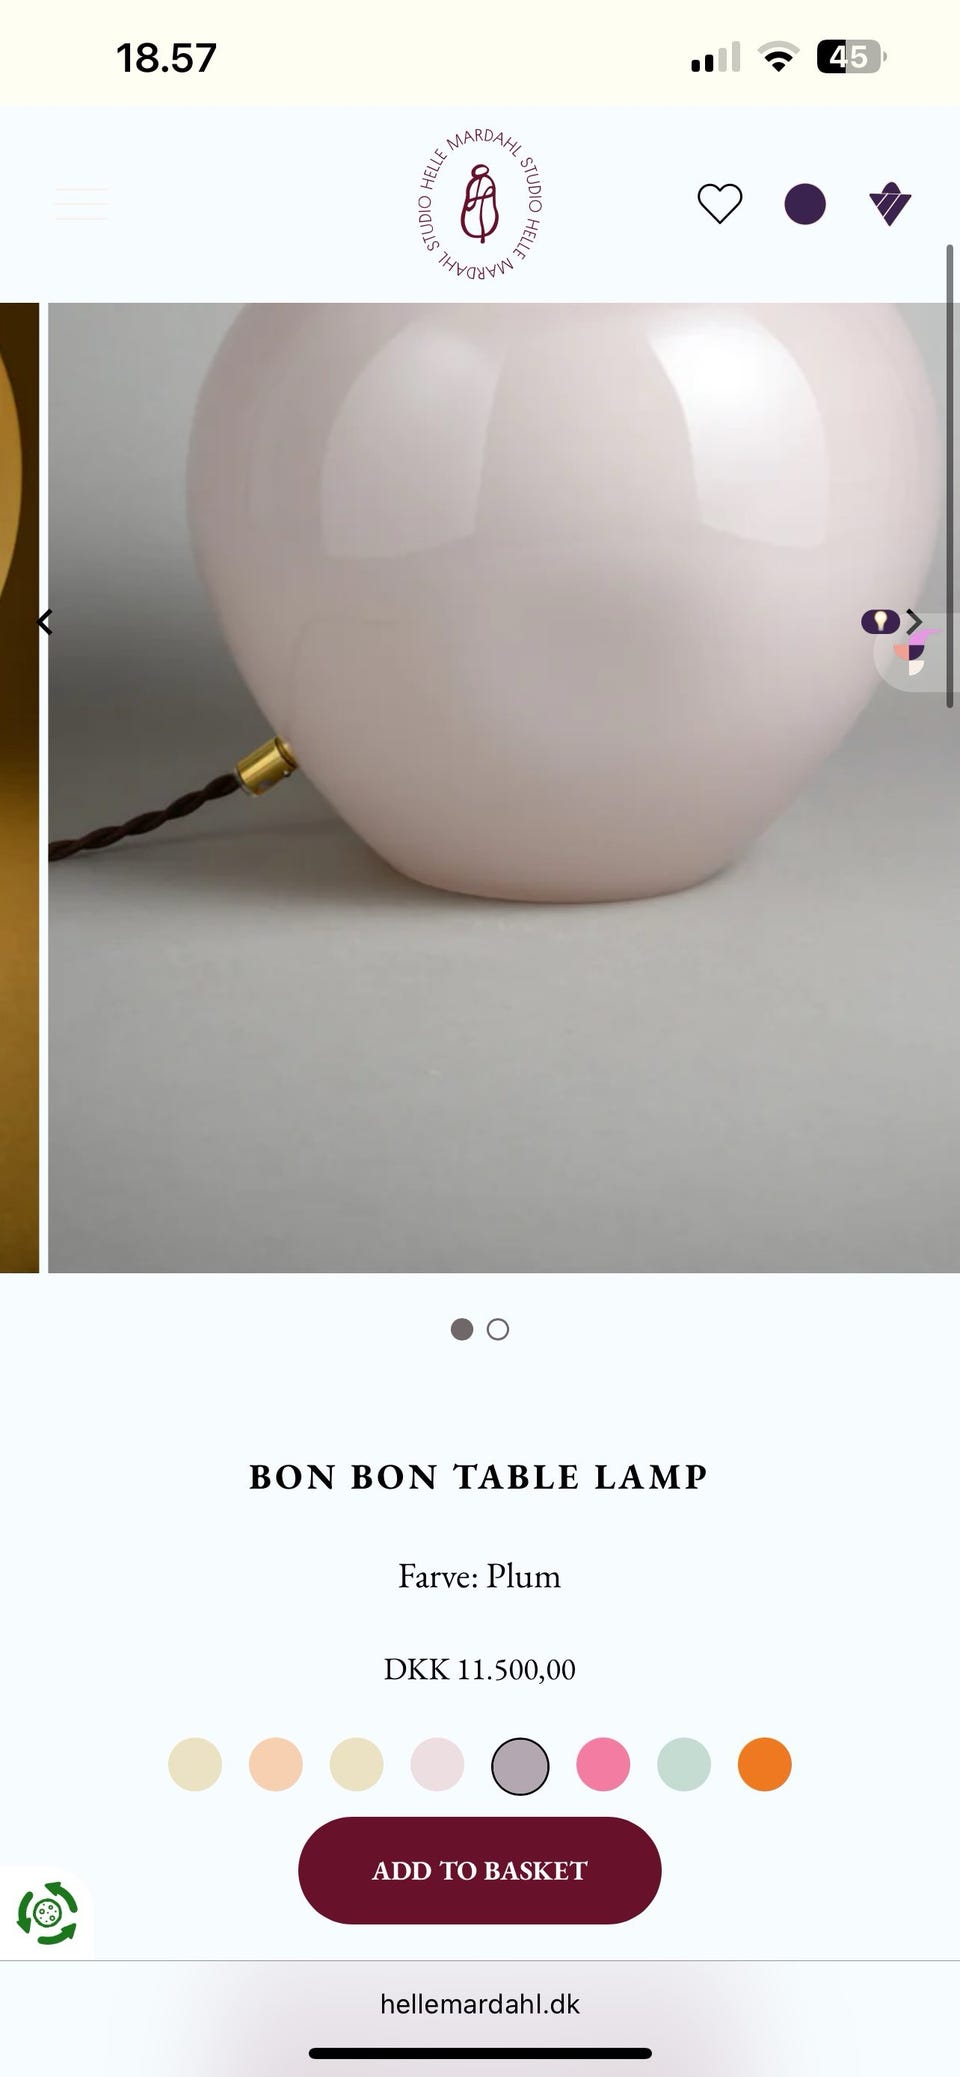Image resolution: width=960 pixels, height=2077 pixels.
Task: Choose the orange color swatch
Action: click(765, 1764)
